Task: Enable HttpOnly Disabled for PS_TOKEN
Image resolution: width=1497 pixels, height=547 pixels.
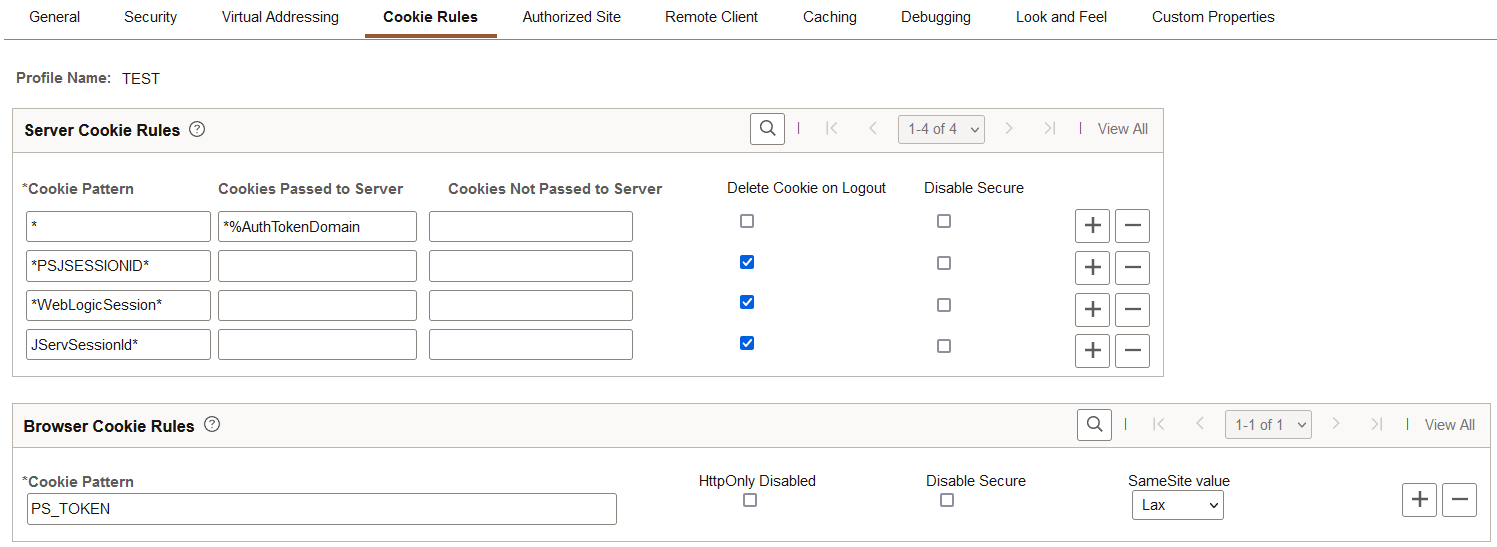Action: click(x=750, y=500)
